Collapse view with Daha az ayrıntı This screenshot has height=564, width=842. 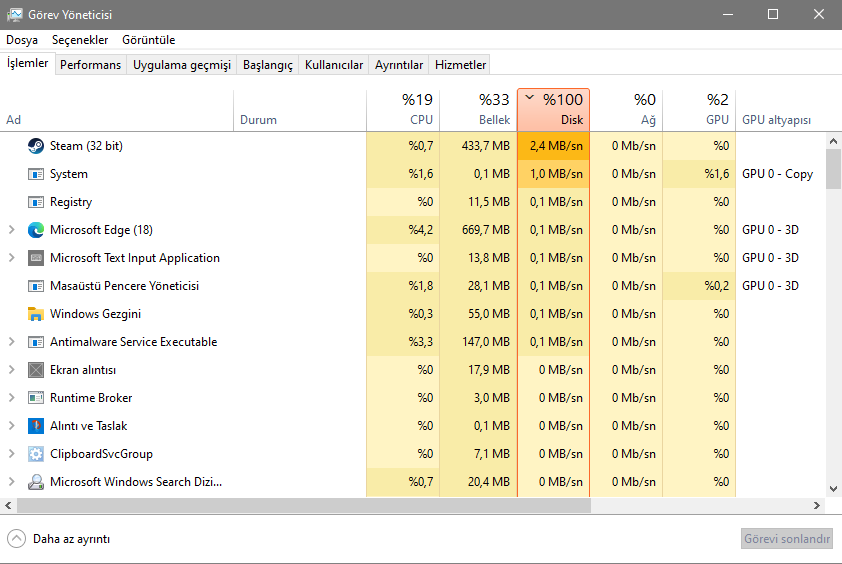click(60, 539)
